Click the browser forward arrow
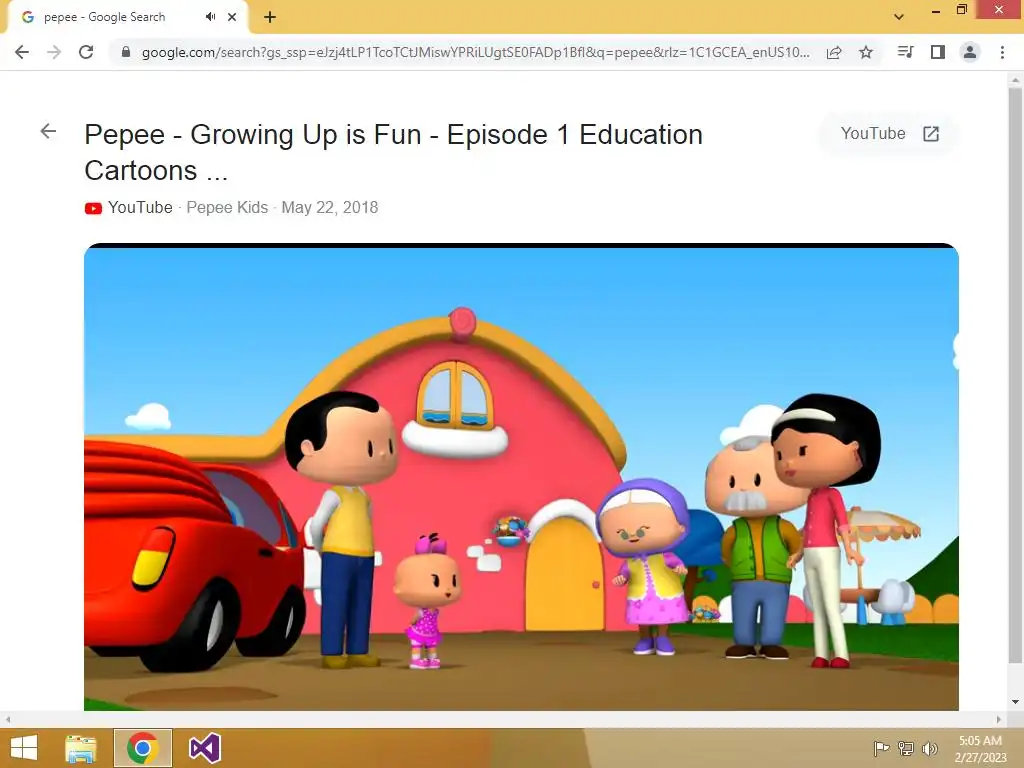The height and width of the screenshot is (768, 1024). pos(54,52)
